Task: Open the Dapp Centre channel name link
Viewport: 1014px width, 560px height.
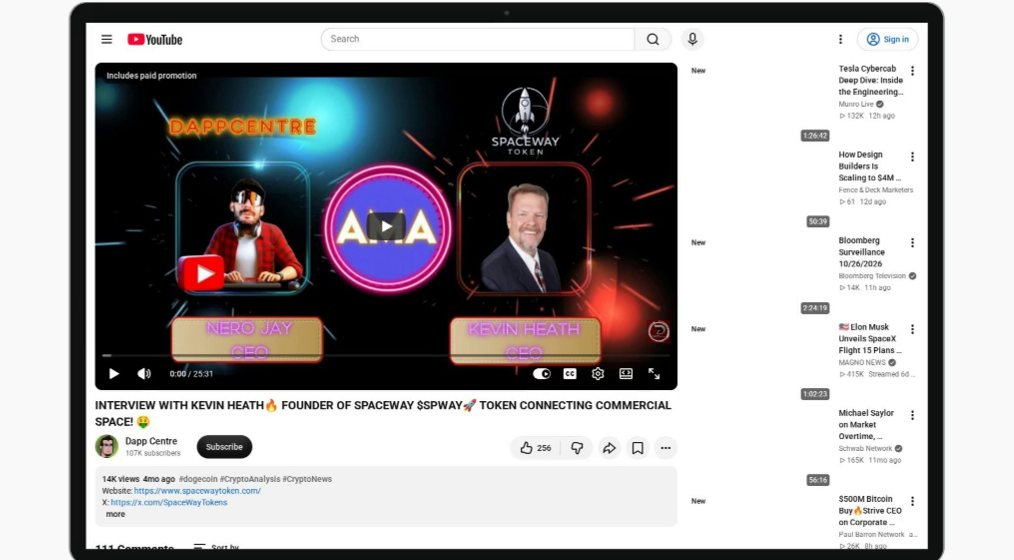Action: point(151,441)
